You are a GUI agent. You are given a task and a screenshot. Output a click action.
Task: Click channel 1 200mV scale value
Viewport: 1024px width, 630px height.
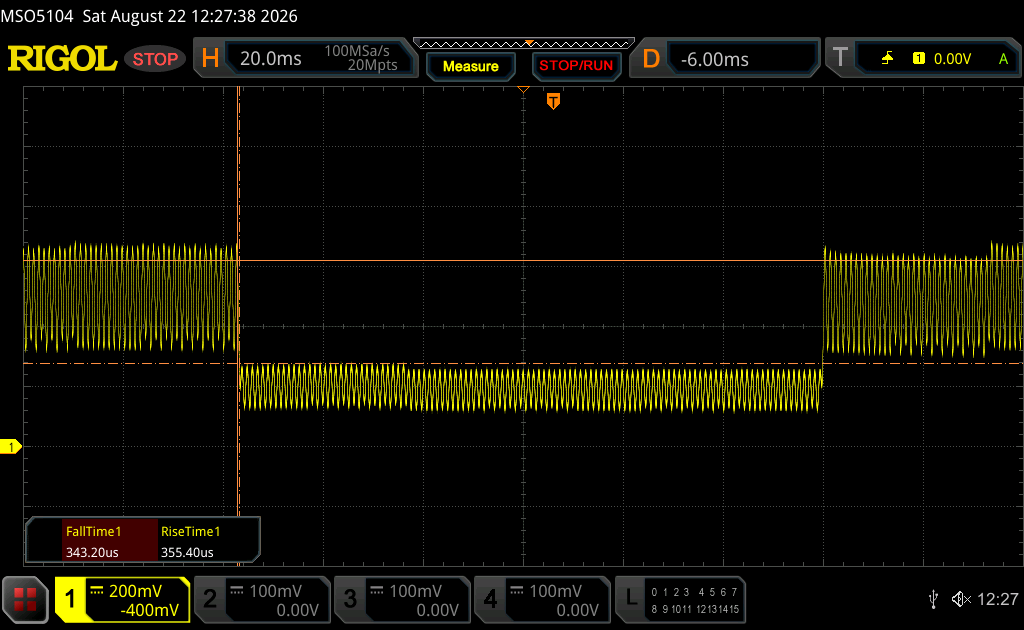pos(135,591)
